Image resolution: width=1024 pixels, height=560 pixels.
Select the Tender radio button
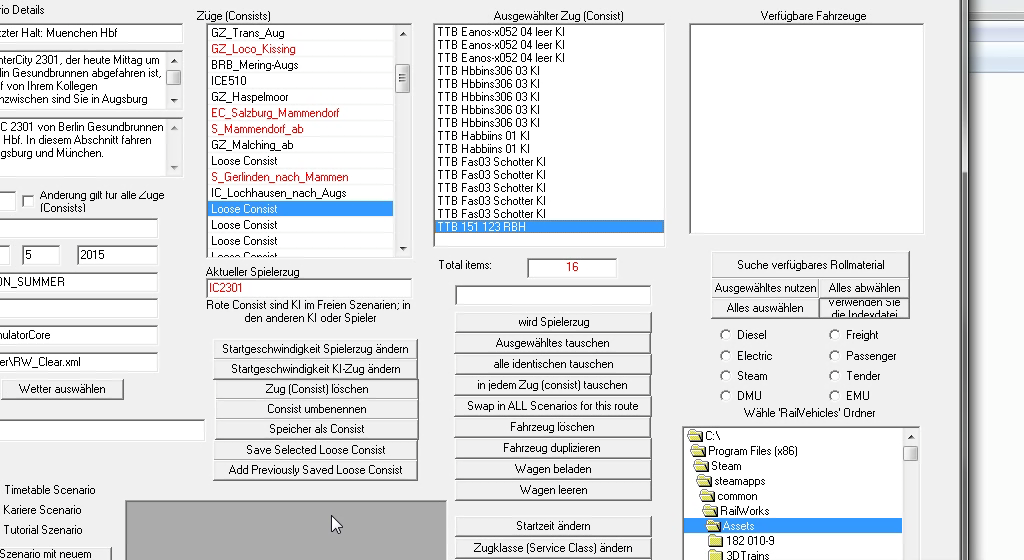pyautogui.click(x=834, y=376)
